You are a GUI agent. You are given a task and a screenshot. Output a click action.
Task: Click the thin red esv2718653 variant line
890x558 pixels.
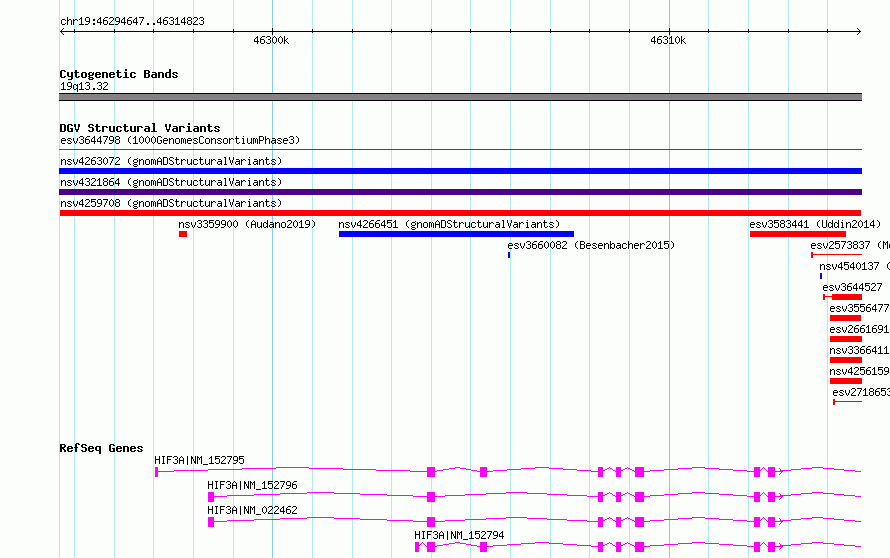click(847, 402)
